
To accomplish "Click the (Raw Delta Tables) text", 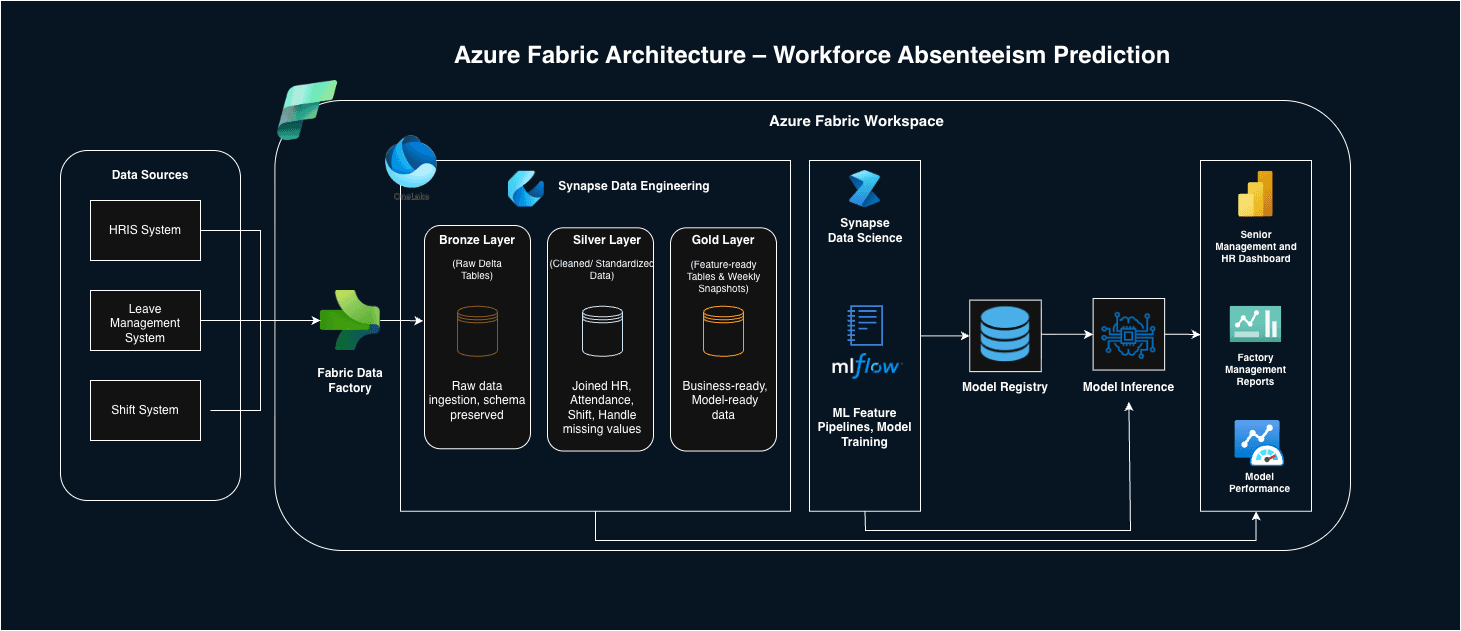I will (477, 270).
